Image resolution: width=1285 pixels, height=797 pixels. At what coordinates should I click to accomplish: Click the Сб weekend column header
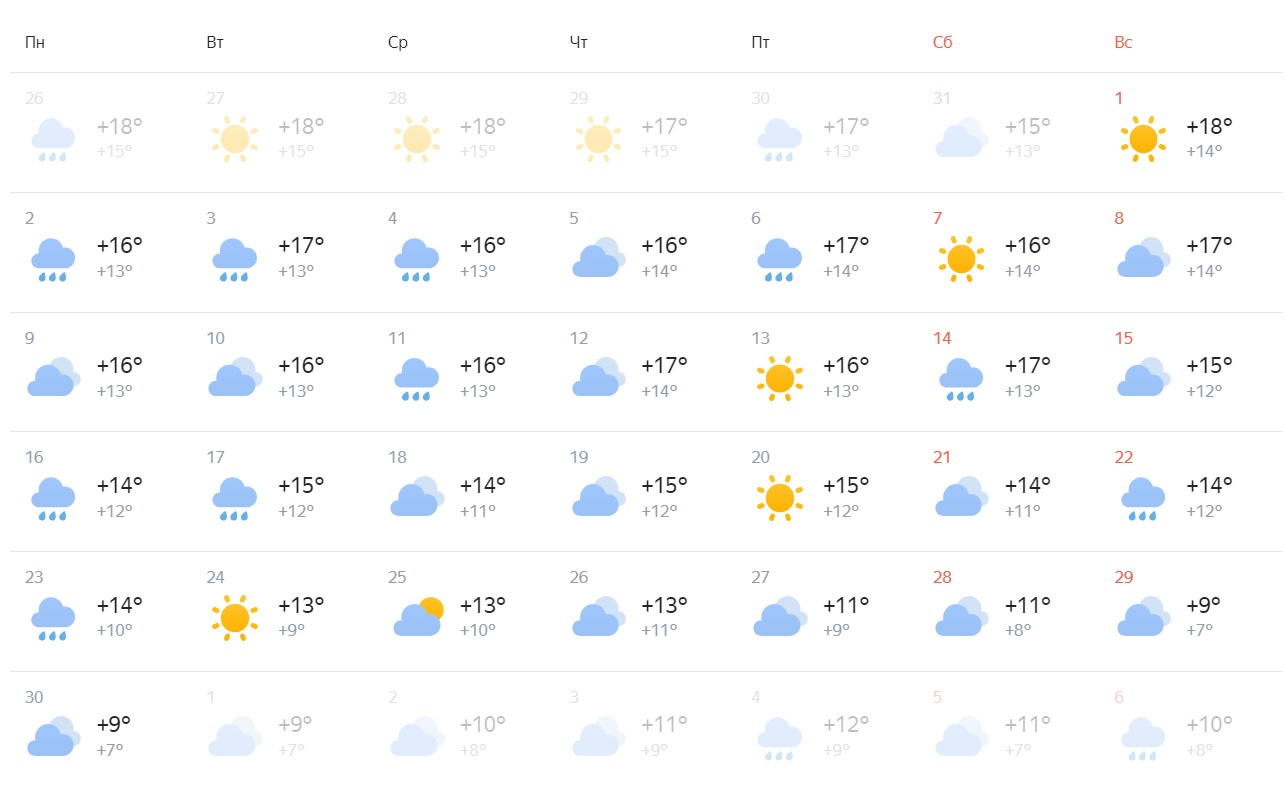pyautogui.click(x=942, y=42)
